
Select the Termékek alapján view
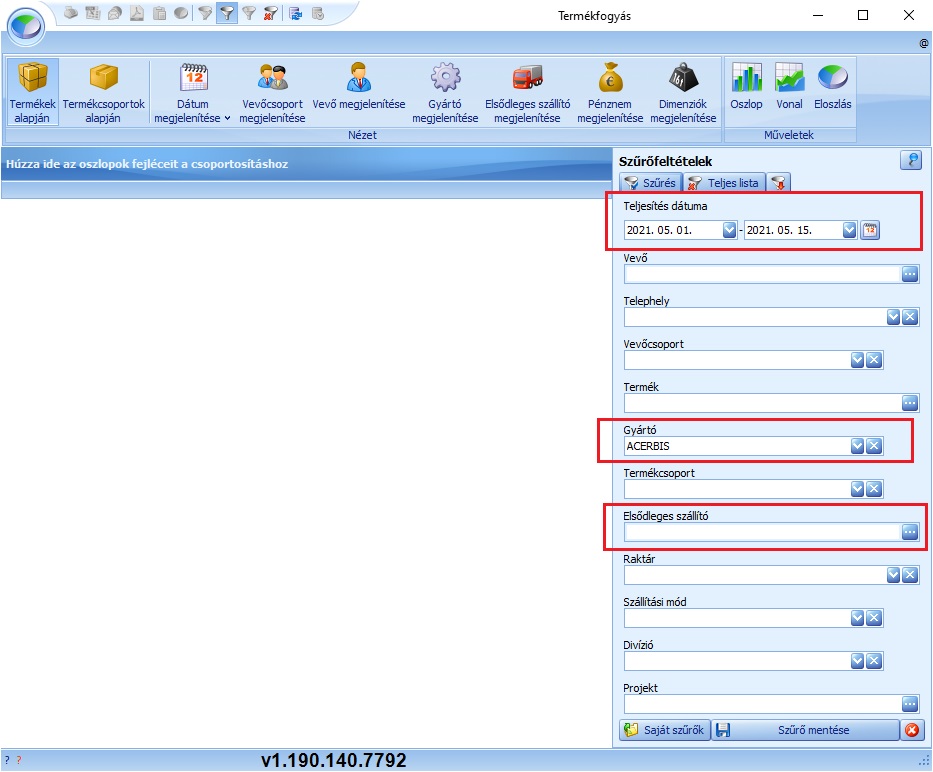coord(32,91)
